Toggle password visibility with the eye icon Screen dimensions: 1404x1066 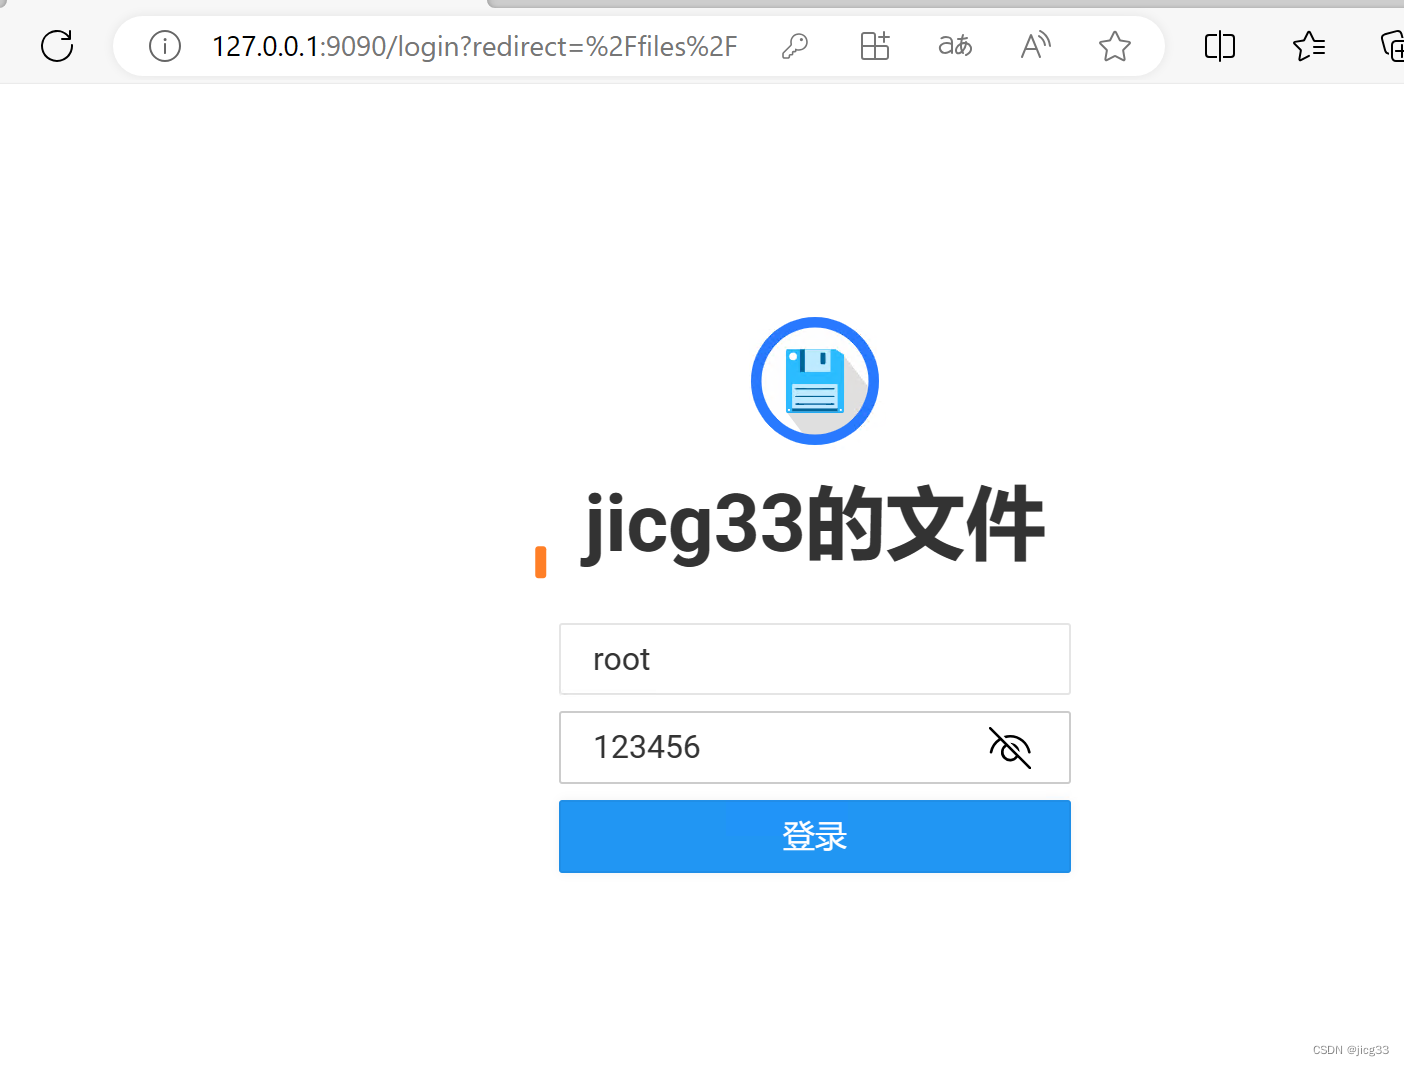(x=1010, y=747)
